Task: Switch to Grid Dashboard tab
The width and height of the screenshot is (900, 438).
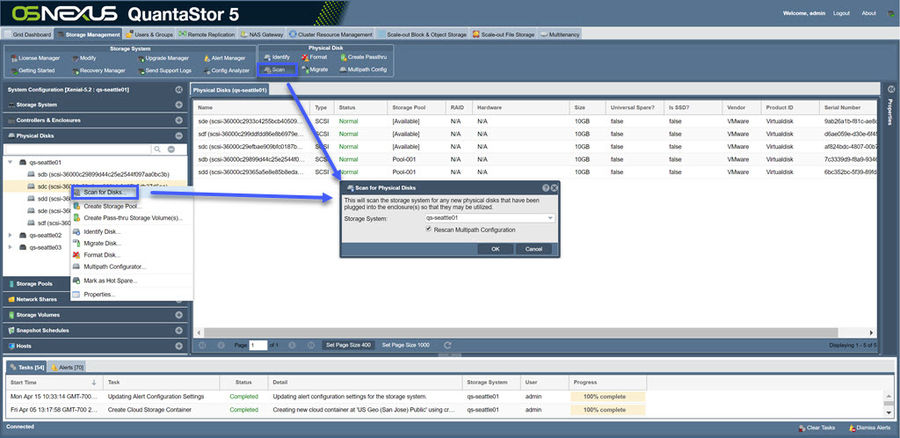Action: 28,34
